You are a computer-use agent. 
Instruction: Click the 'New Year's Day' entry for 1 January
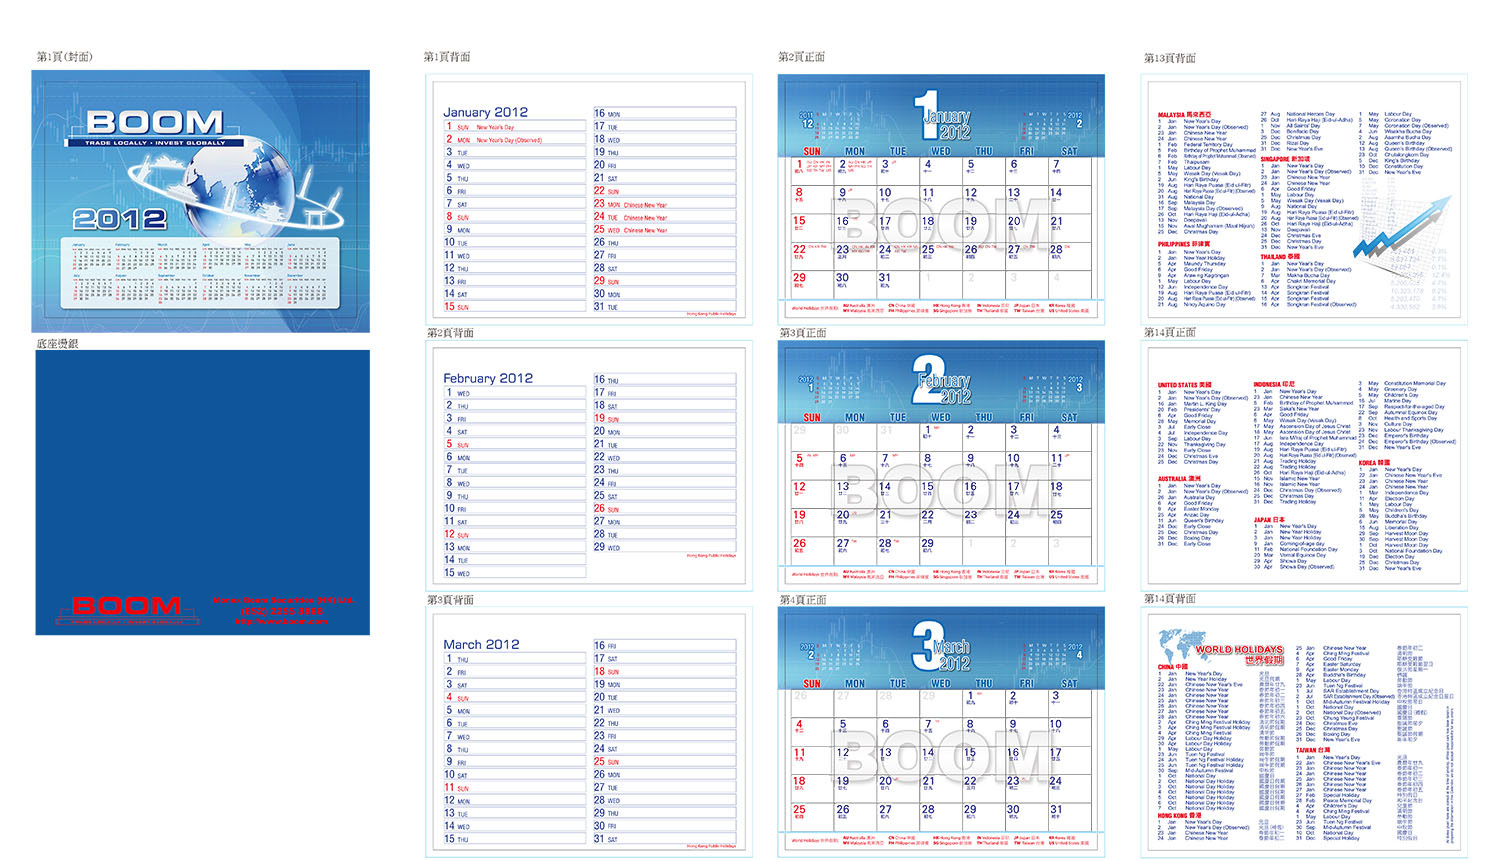click(495, 127)
